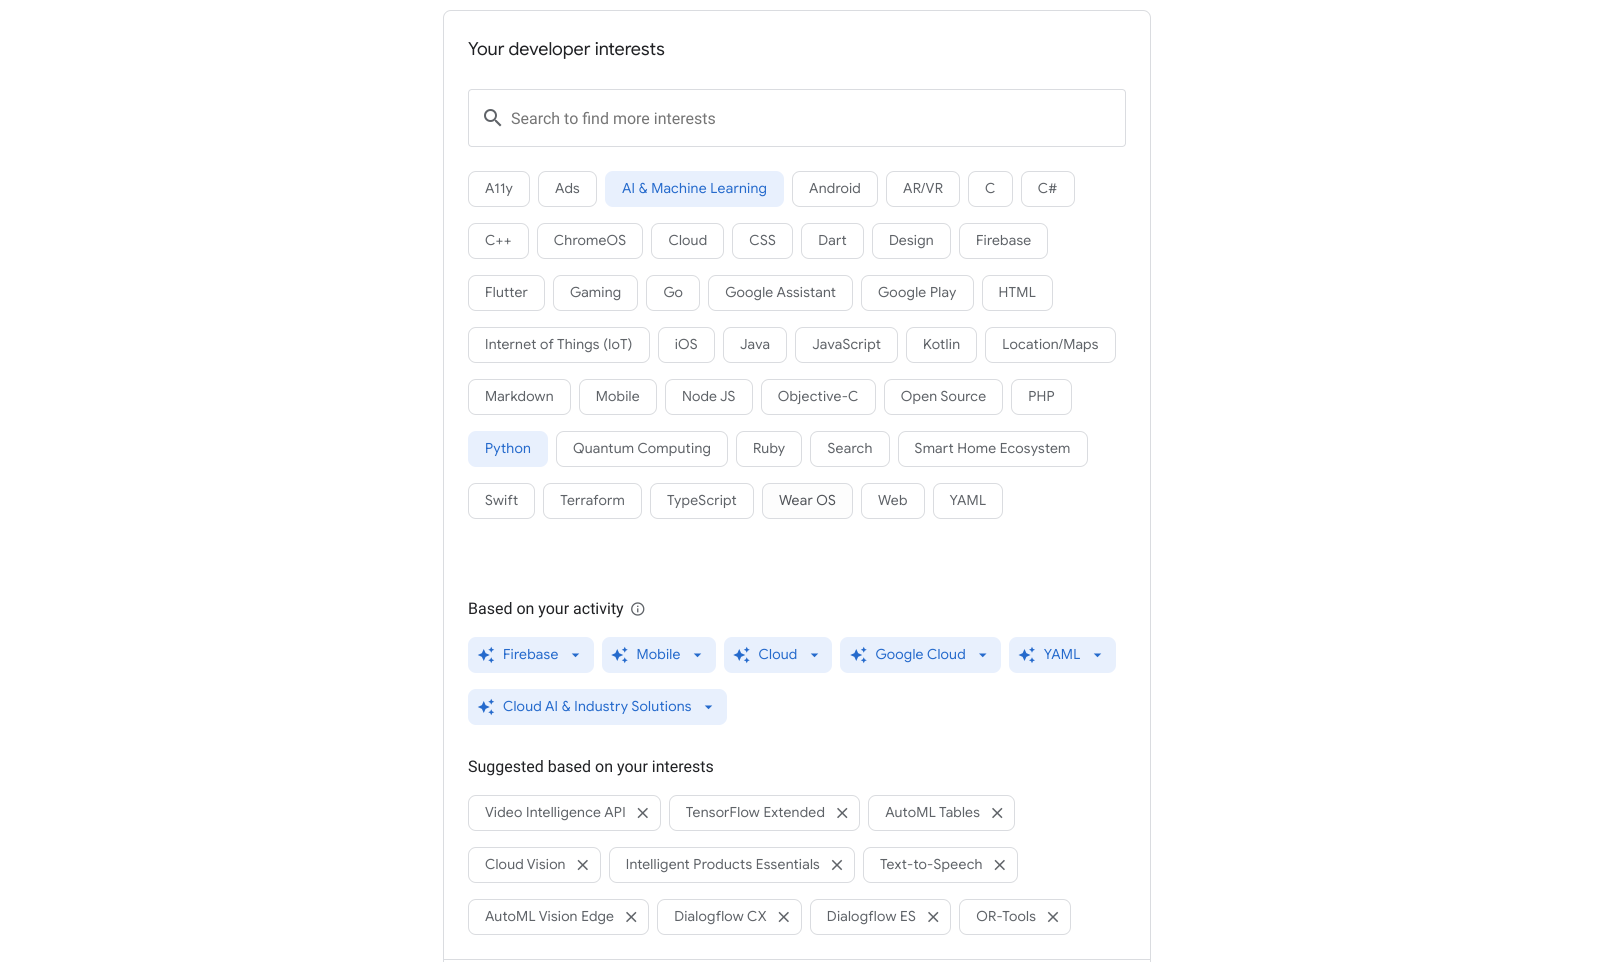Open the Cloud AI & Industry Solutions dropdown

[x=709, y=706]
